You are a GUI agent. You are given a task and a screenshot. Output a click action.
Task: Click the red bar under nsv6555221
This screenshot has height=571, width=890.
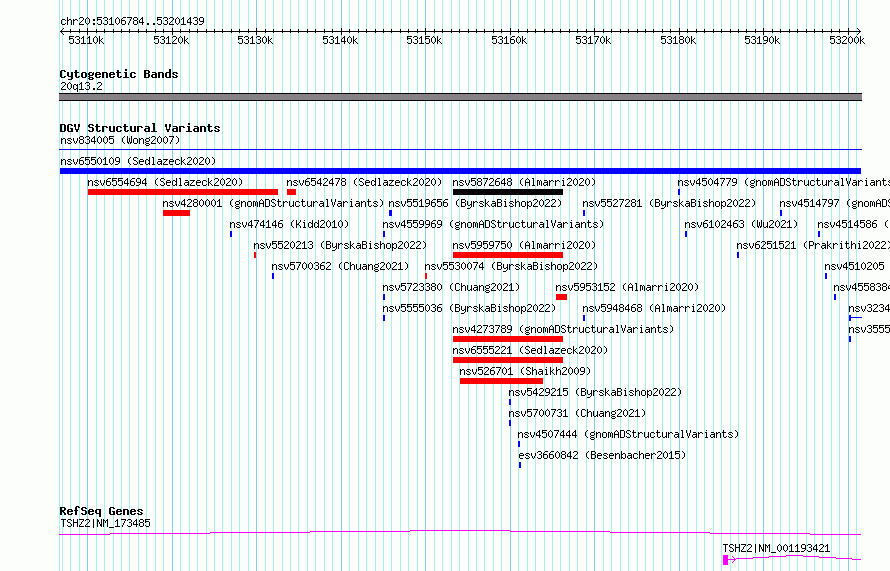[x=508, y=360]
